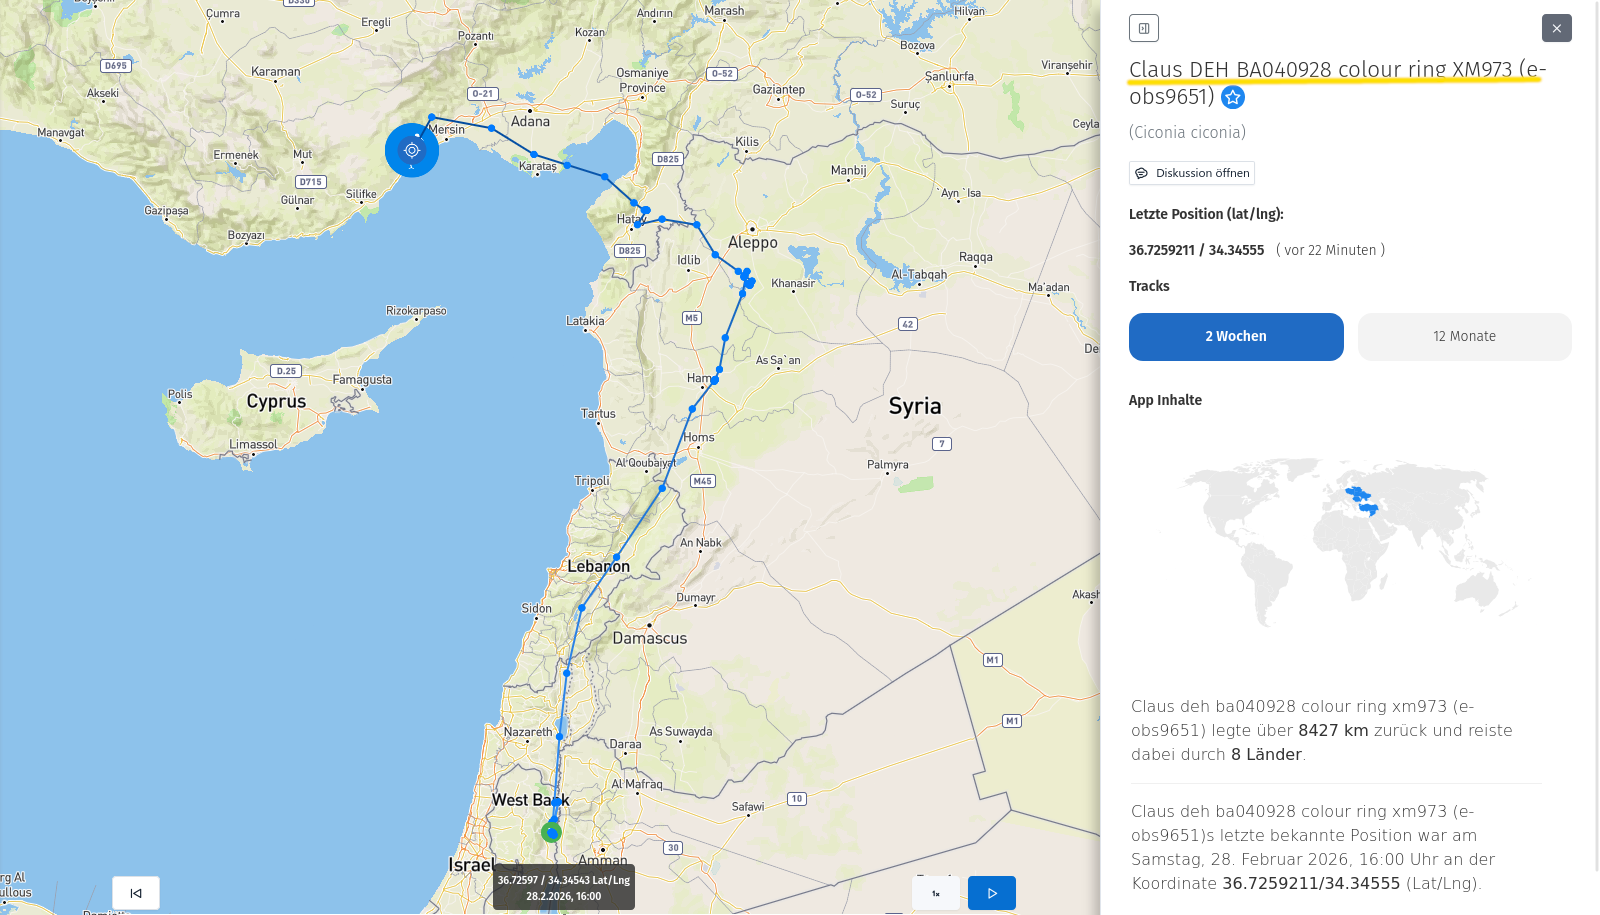Screen dimensions: 1600x915
Task: Click the blue current-position target marker
Action: tap(412, 150)
